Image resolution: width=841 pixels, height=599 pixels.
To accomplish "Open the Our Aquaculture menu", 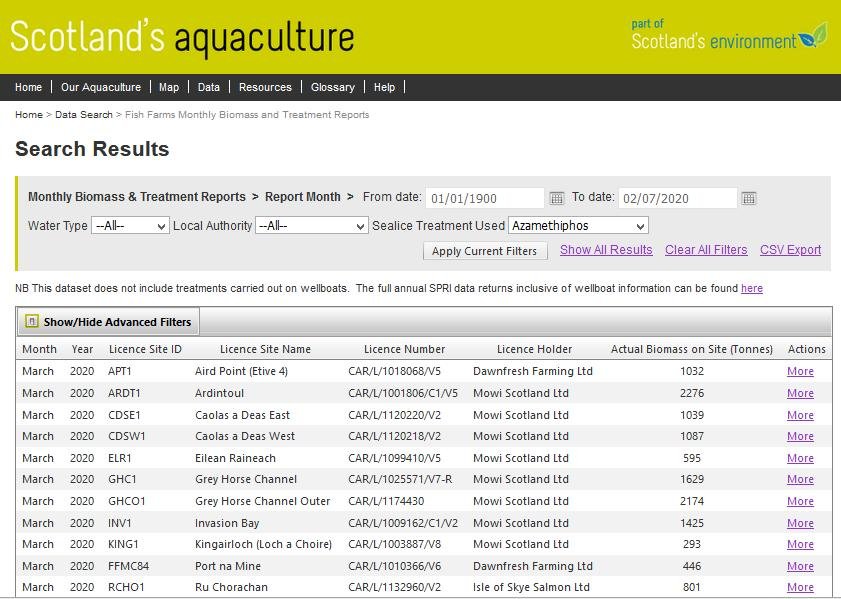I will pyautogui.click(x=101, y=87).
